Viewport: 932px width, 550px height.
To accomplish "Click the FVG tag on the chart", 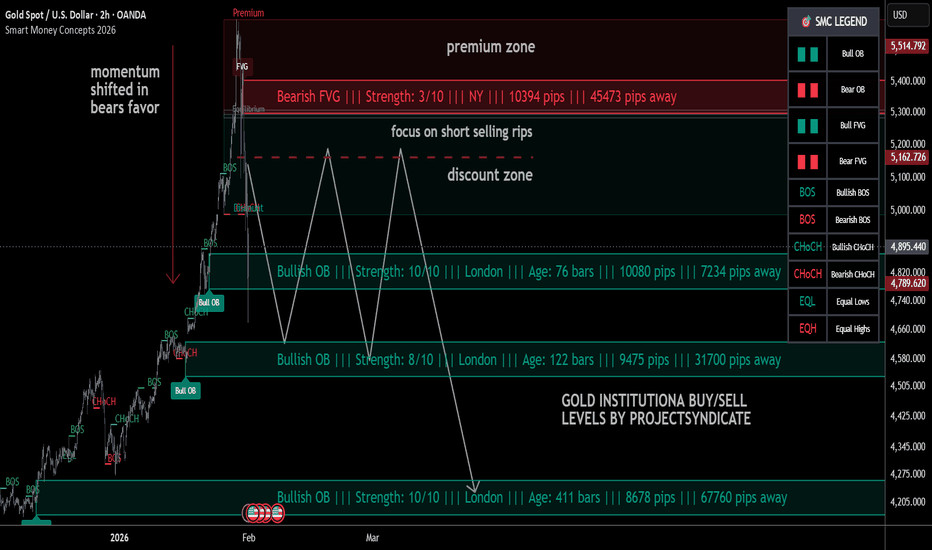I will 242,67.
